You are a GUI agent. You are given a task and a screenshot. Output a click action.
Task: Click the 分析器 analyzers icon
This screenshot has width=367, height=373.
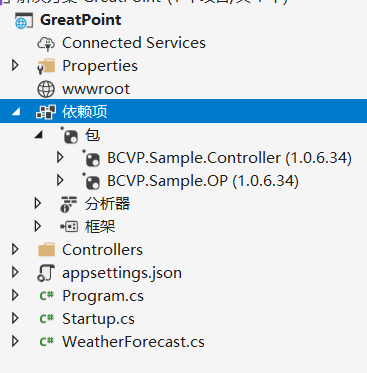68,204
